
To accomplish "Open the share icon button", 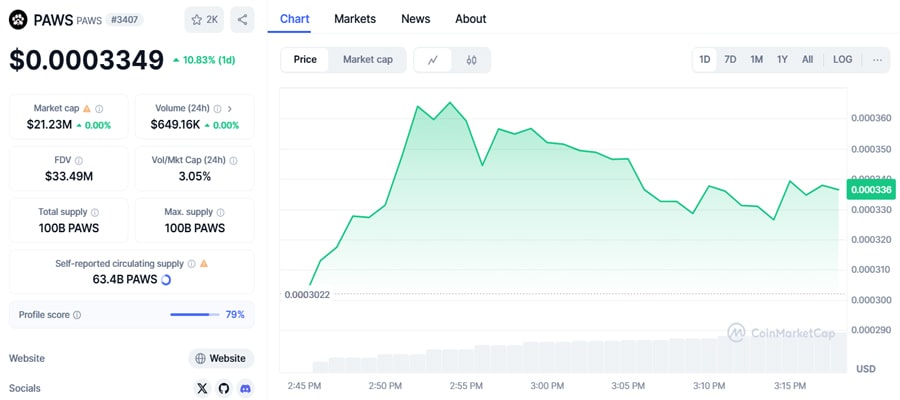I will coord(242,20).
